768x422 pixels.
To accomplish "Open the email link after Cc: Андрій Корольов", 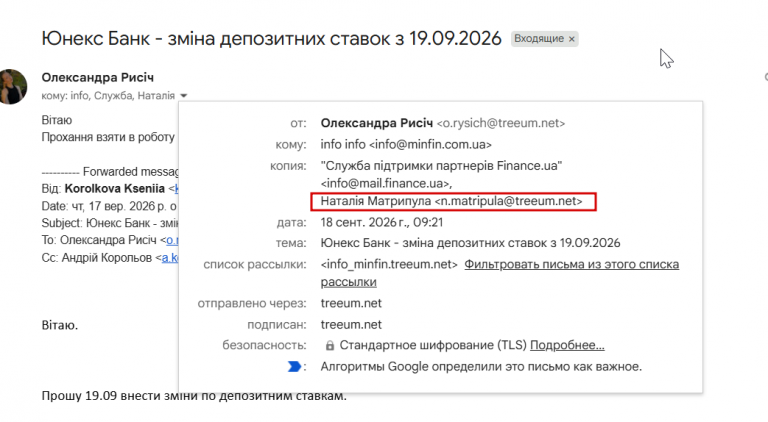I will [169, 258].
